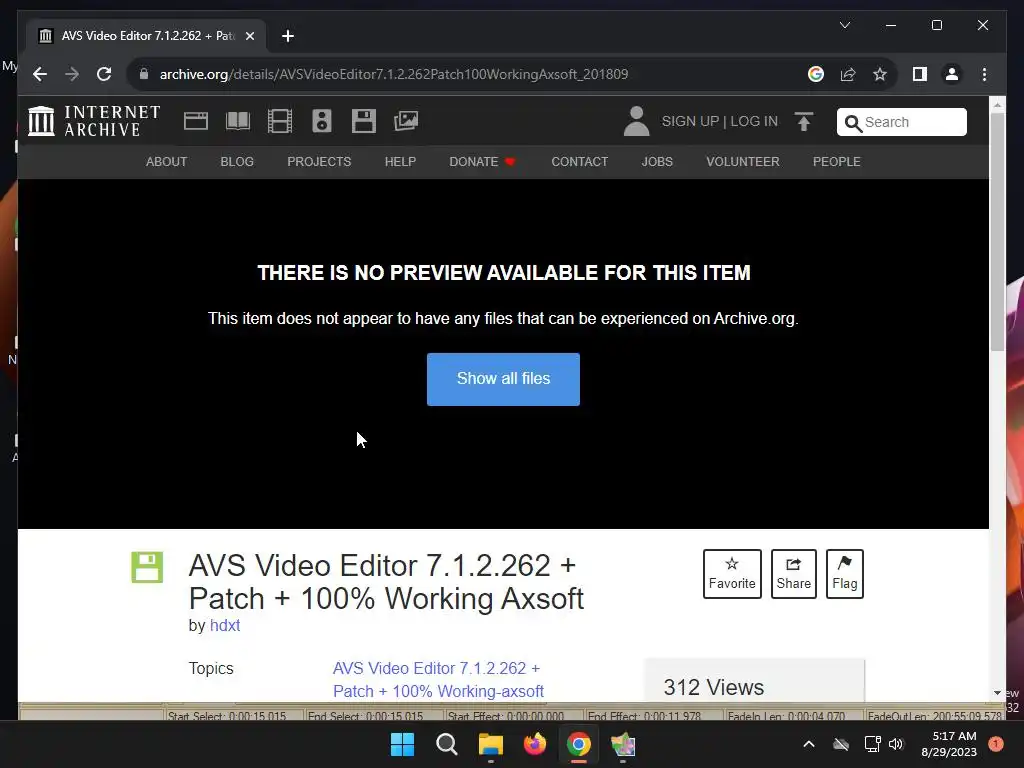The image size is (1024, 768).
Task: Show hidden tray icons chevron
Action: (808, 744)
